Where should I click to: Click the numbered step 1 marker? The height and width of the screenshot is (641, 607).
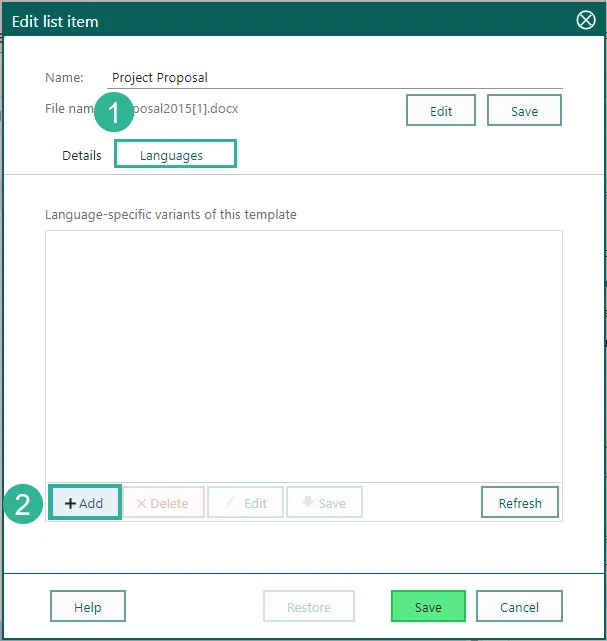pyautogui.click(x=114, y=113)
